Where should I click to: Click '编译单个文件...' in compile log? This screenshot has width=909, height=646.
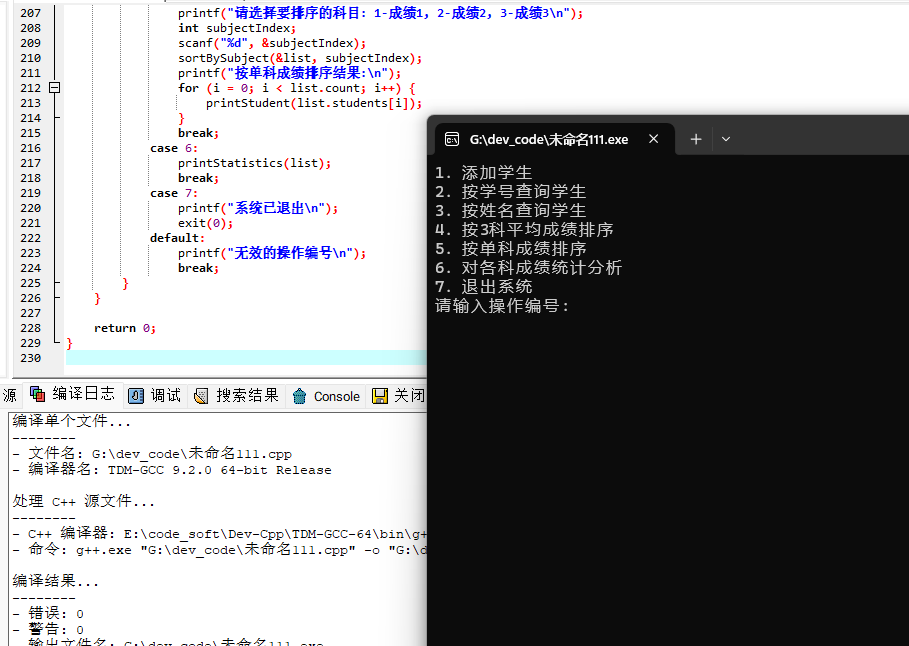(72, 421)
